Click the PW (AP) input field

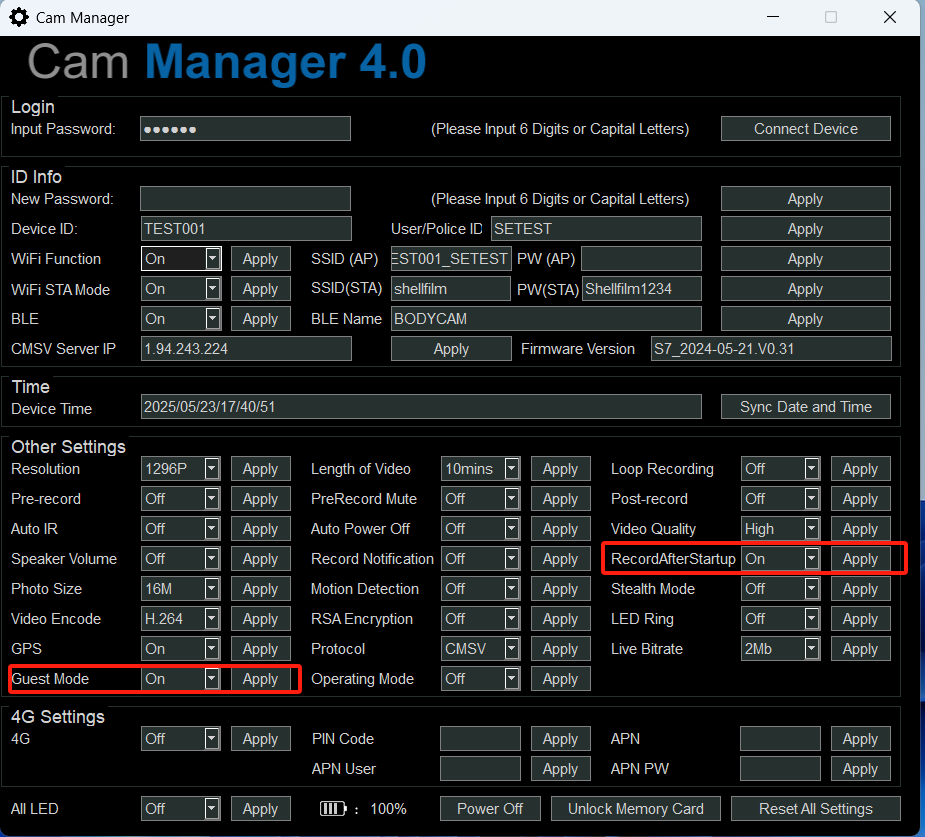[641, 259]
